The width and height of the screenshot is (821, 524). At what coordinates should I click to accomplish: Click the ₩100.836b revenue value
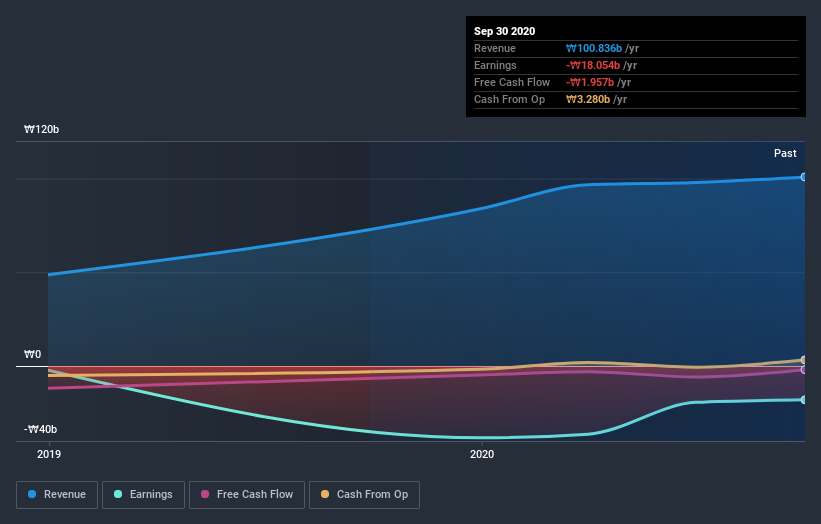[594, 48]
